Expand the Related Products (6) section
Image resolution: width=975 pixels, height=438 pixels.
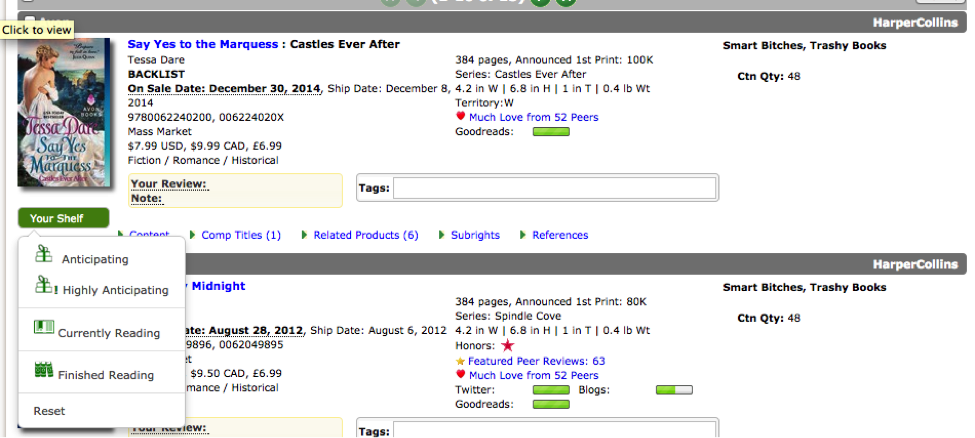coord(365,235)
